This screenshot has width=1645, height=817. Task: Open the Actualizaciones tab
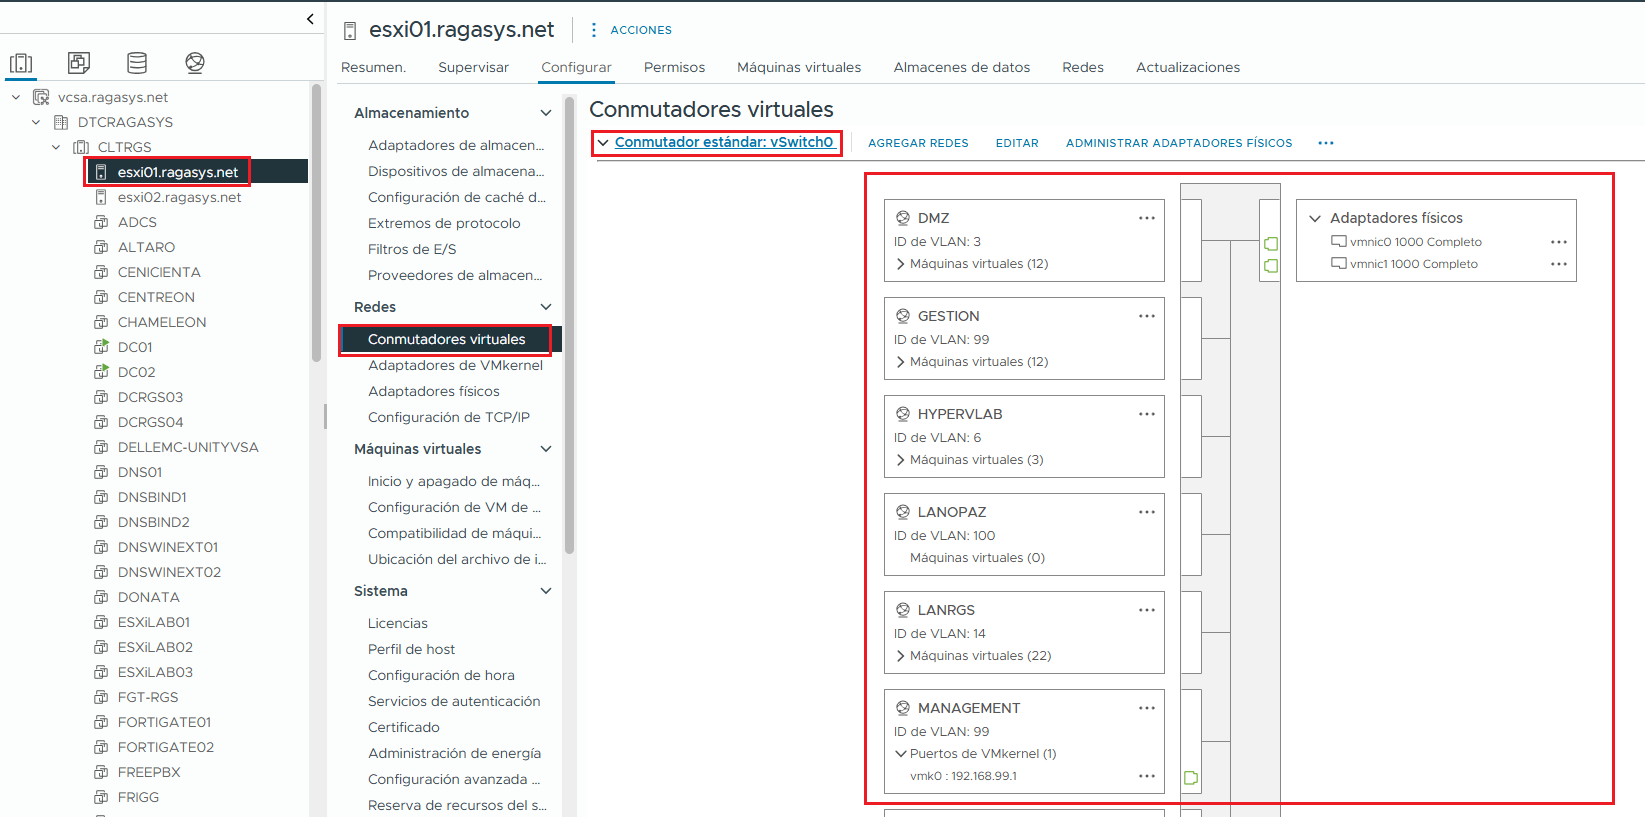pyautogui.click(x=1188, y=67)
